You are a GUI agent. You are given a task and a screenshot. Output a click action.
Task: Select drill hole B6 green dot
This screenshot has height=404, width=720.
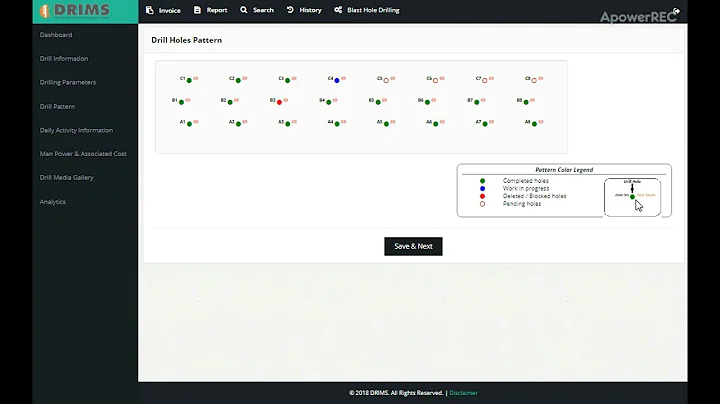pyautogui.click(x=428, y=102)
